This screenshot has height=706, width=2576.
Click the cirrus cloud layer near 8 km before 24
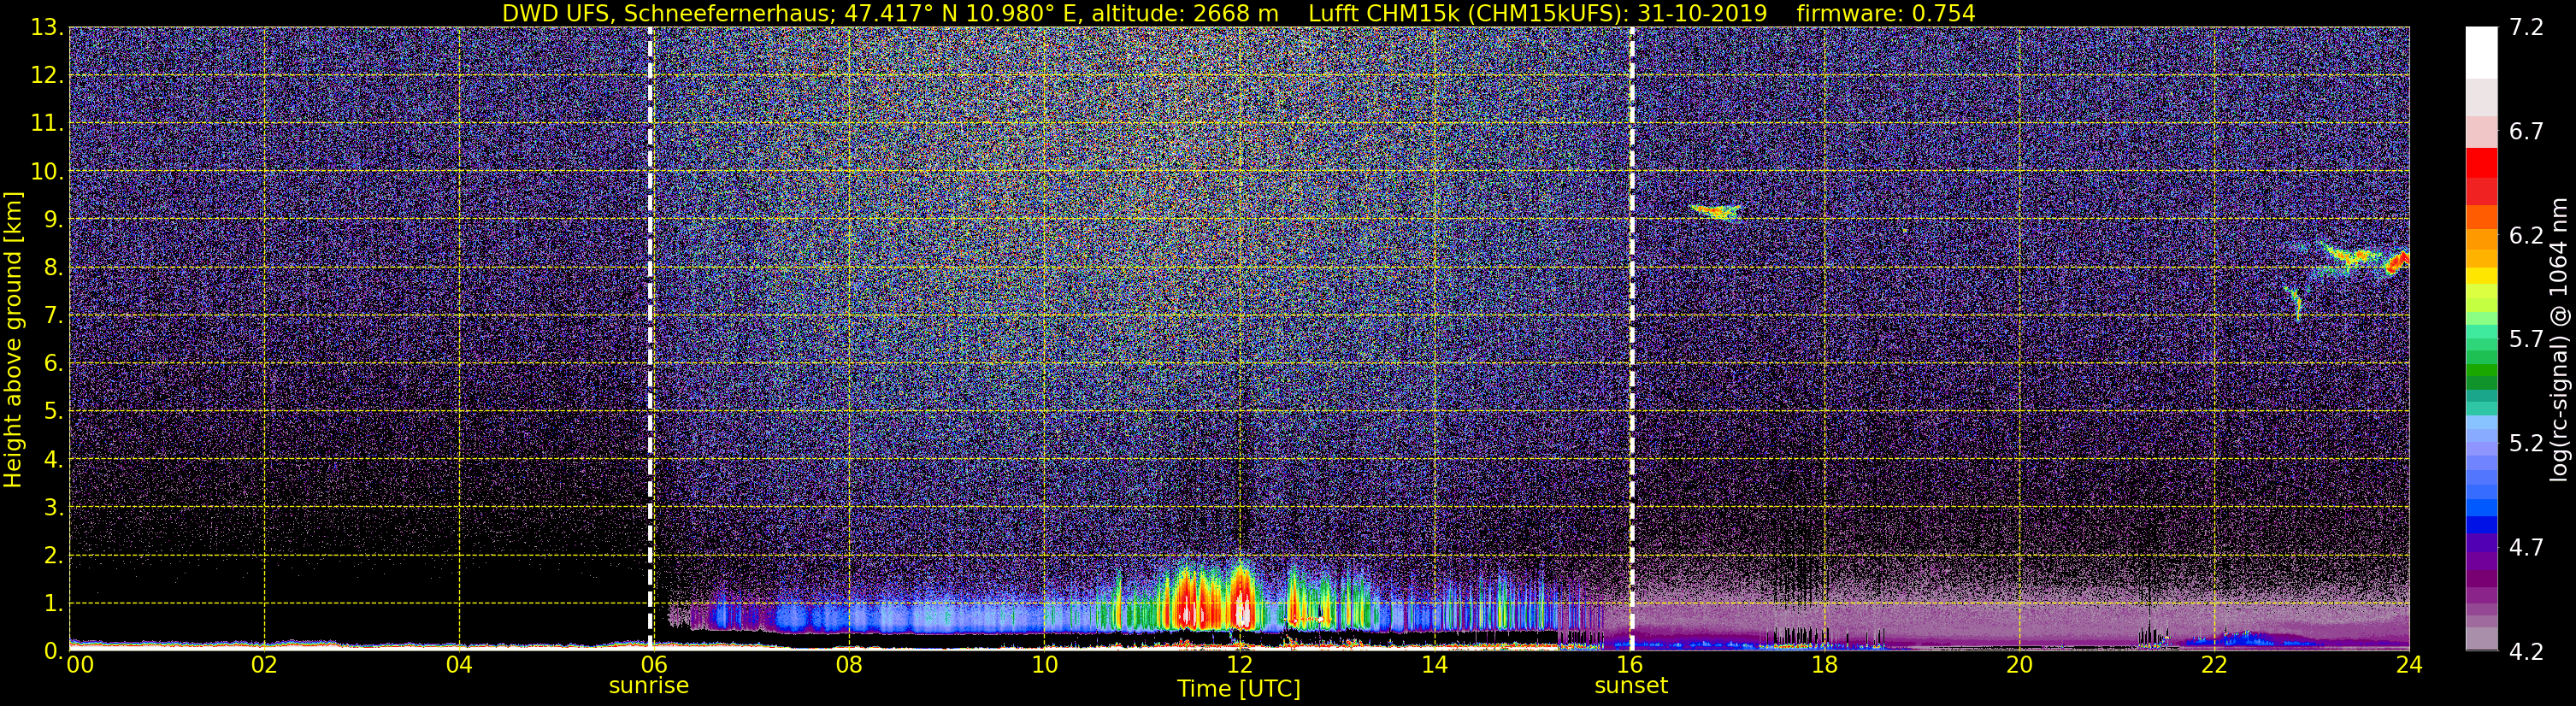(x=2365, y=258)
